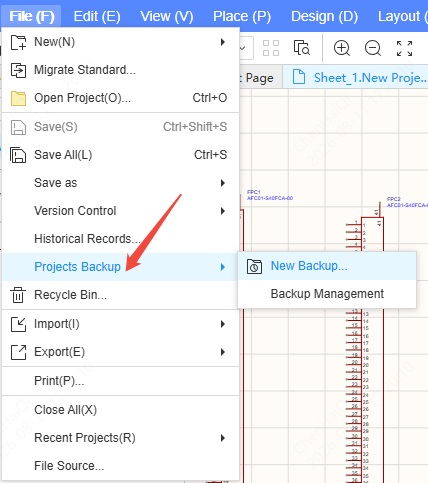
Task: Open the Edit (E) menu
Action: [x=97, y=16]
